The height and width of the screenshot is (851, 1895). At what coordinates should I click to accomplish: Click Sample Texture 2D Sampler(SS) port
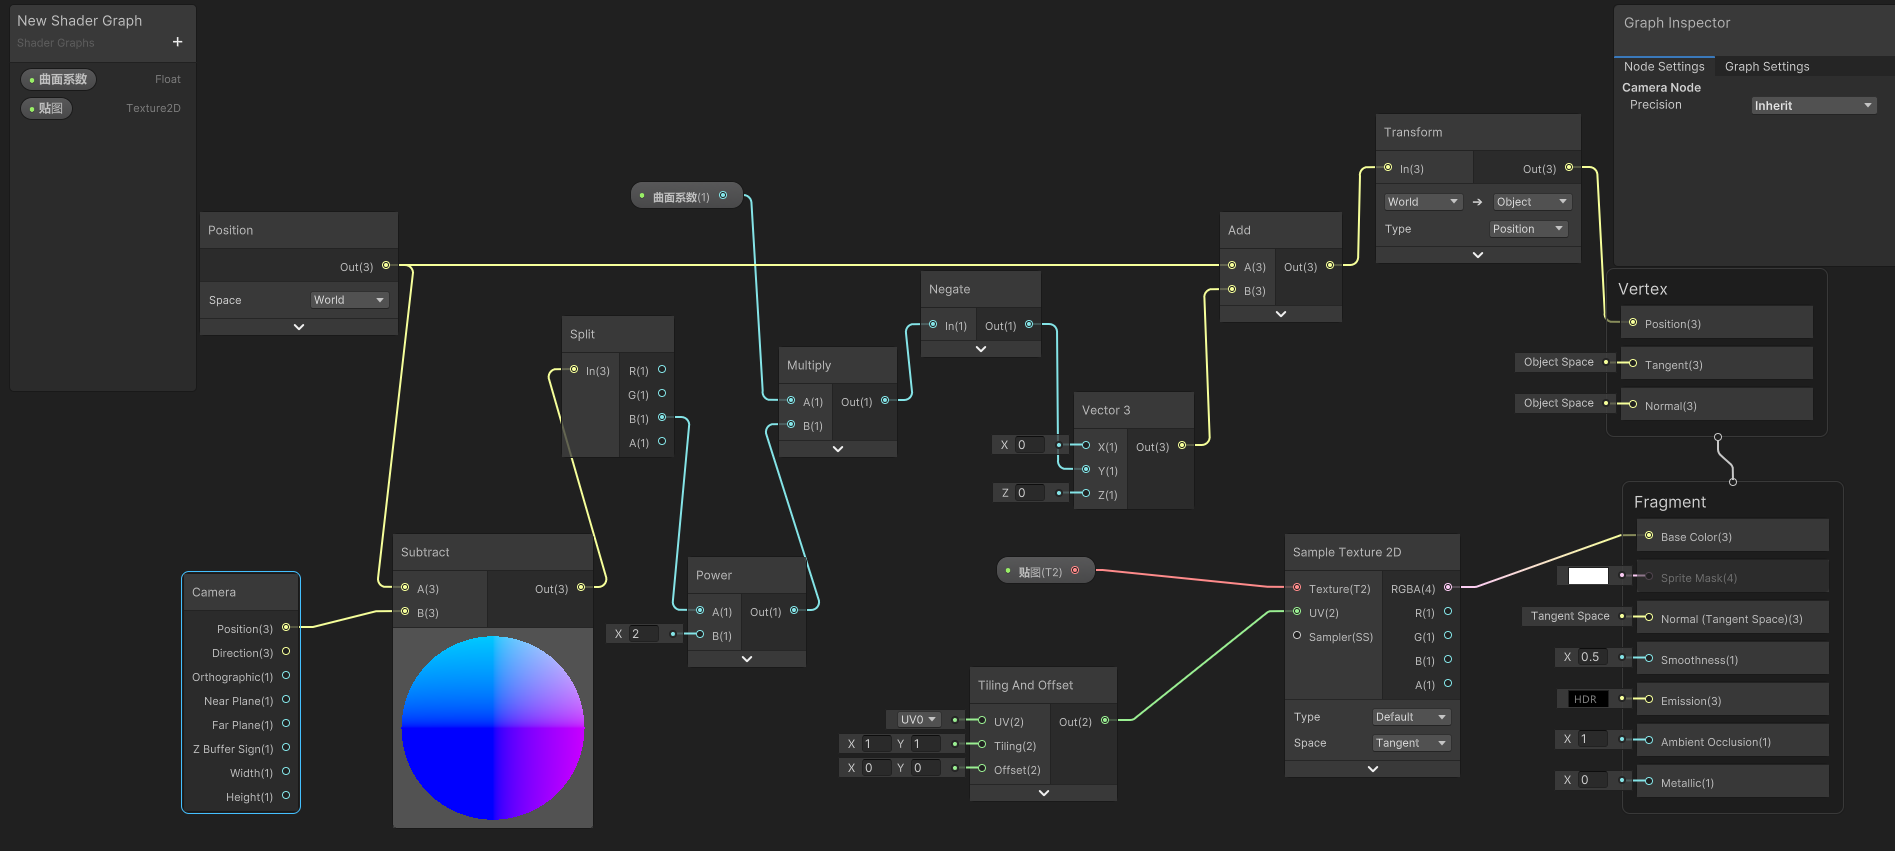point(1297,636)
